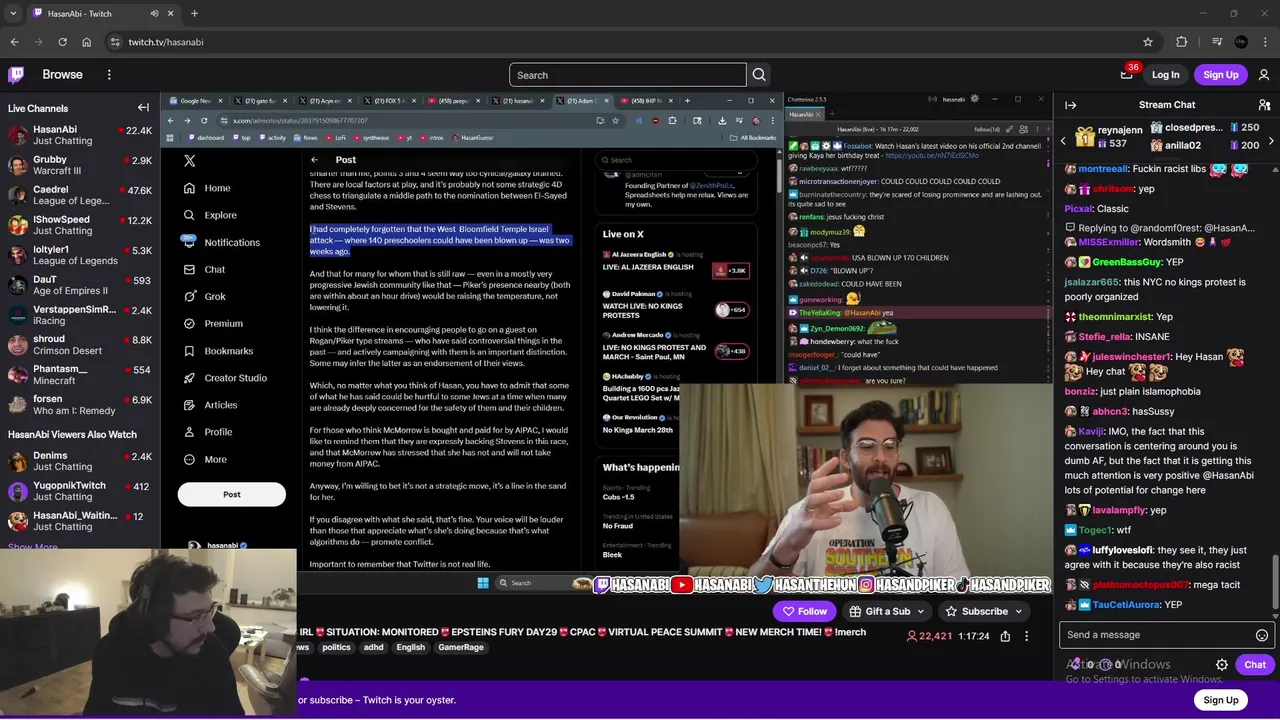This screenshot has width=1280, height=720.
Task: Open the three-dot menu beside Browse
Action: [109, 74]
